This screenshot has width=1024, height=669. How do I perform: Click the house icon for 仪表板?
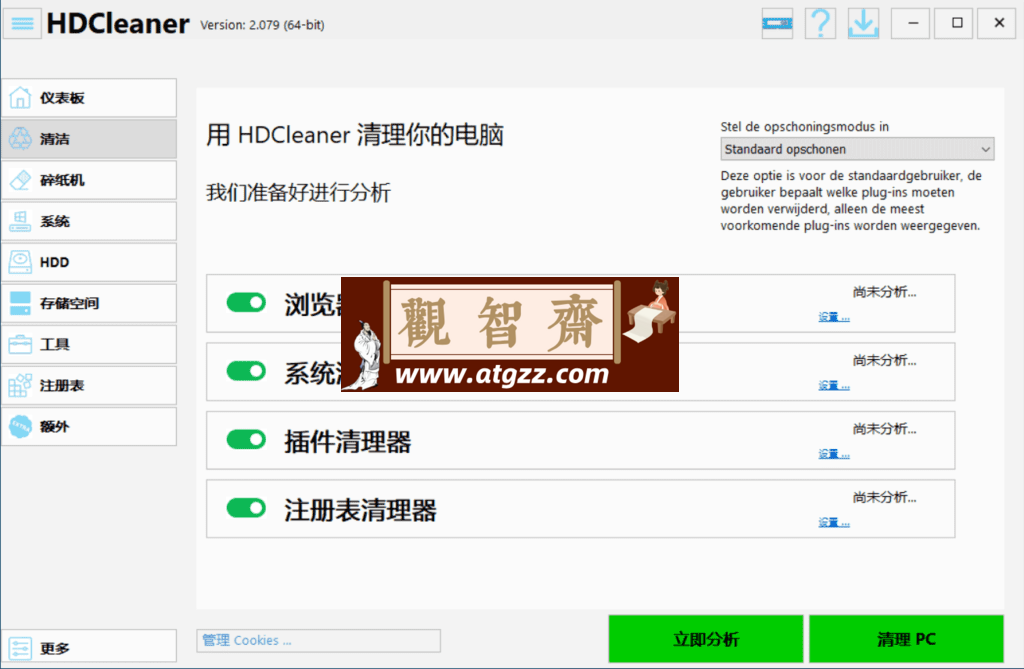tap(20, 98)
